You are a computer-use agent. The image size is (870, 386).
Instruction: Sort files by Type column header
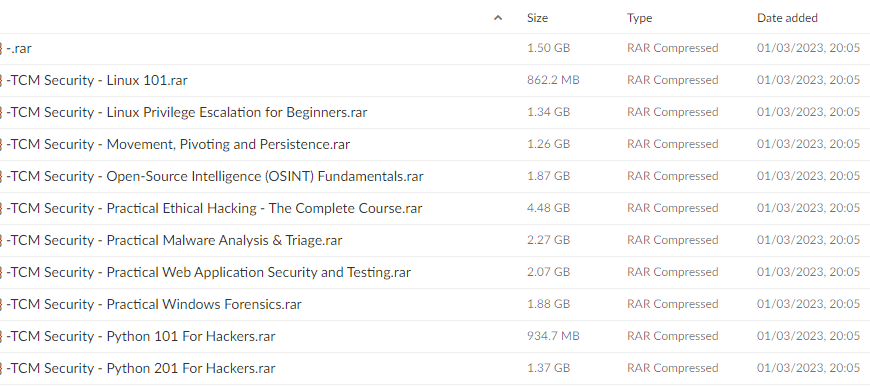point(639,18)
